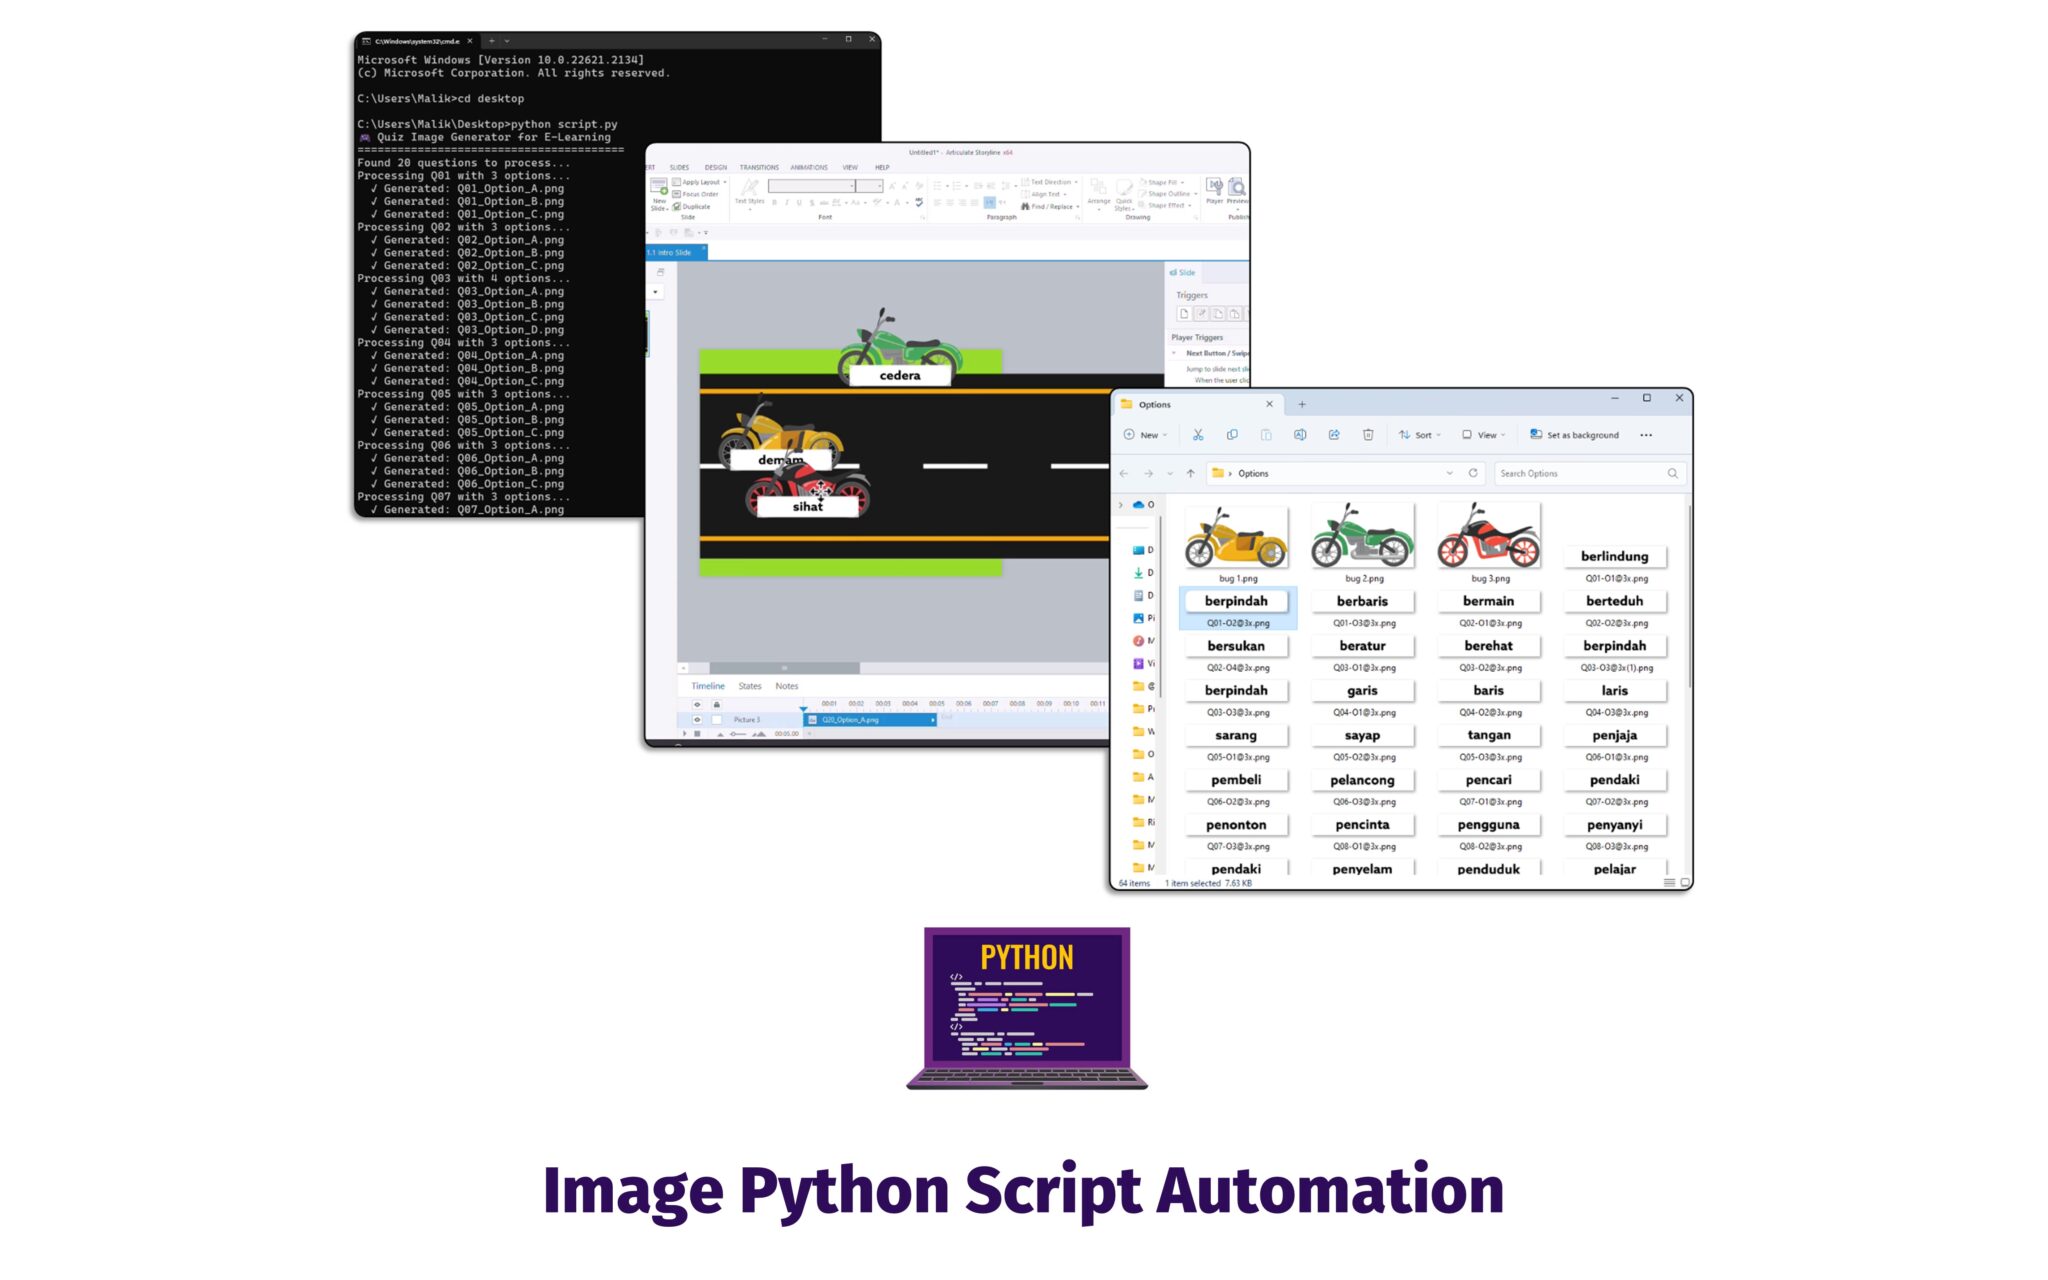
Task: Click the Delete trash icon in Explorer
Action: 1368,435
